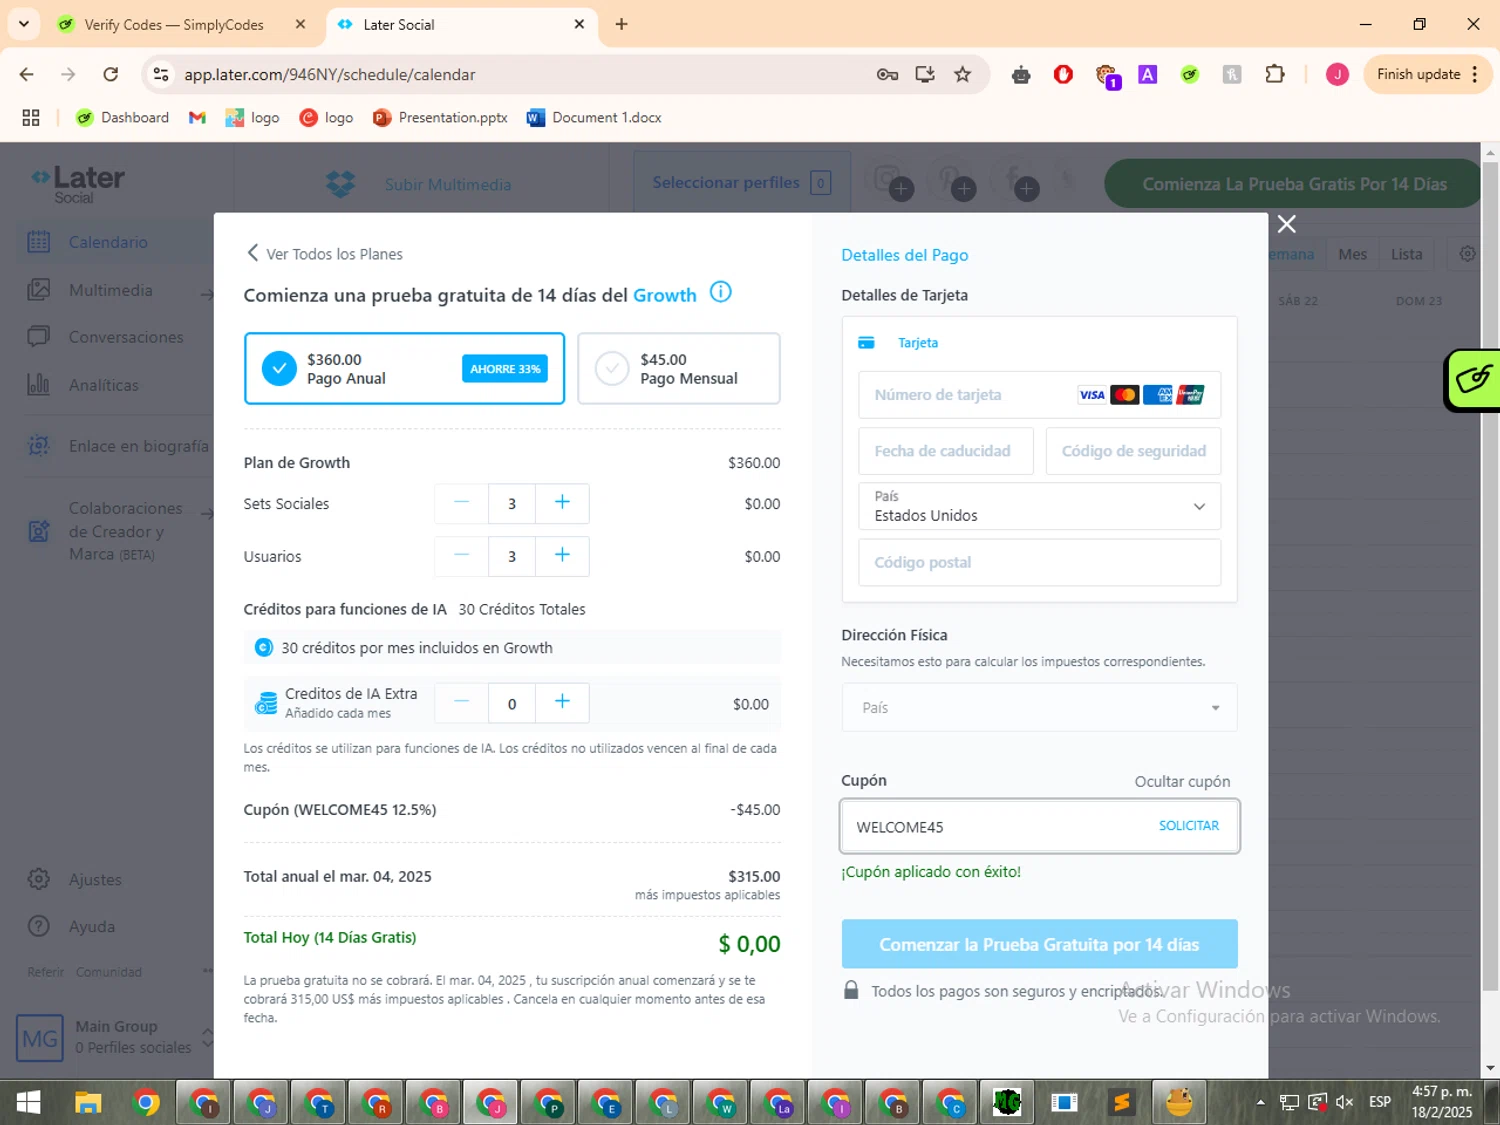The width and height of the screenshot is (1500, 1125).
Task: Bookmark this page with the star icon
Action: [x=962, y=74]
